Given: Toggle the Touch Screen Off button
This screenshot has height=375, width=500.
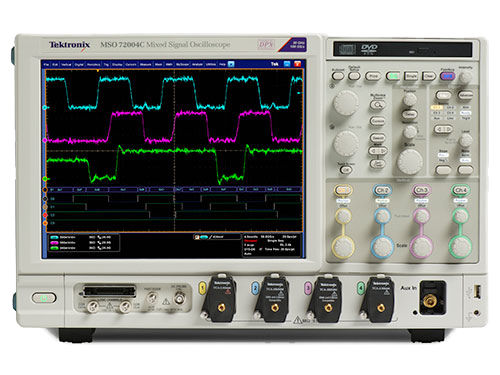Looking at the screenshot, I should click(x=346, y=170).
